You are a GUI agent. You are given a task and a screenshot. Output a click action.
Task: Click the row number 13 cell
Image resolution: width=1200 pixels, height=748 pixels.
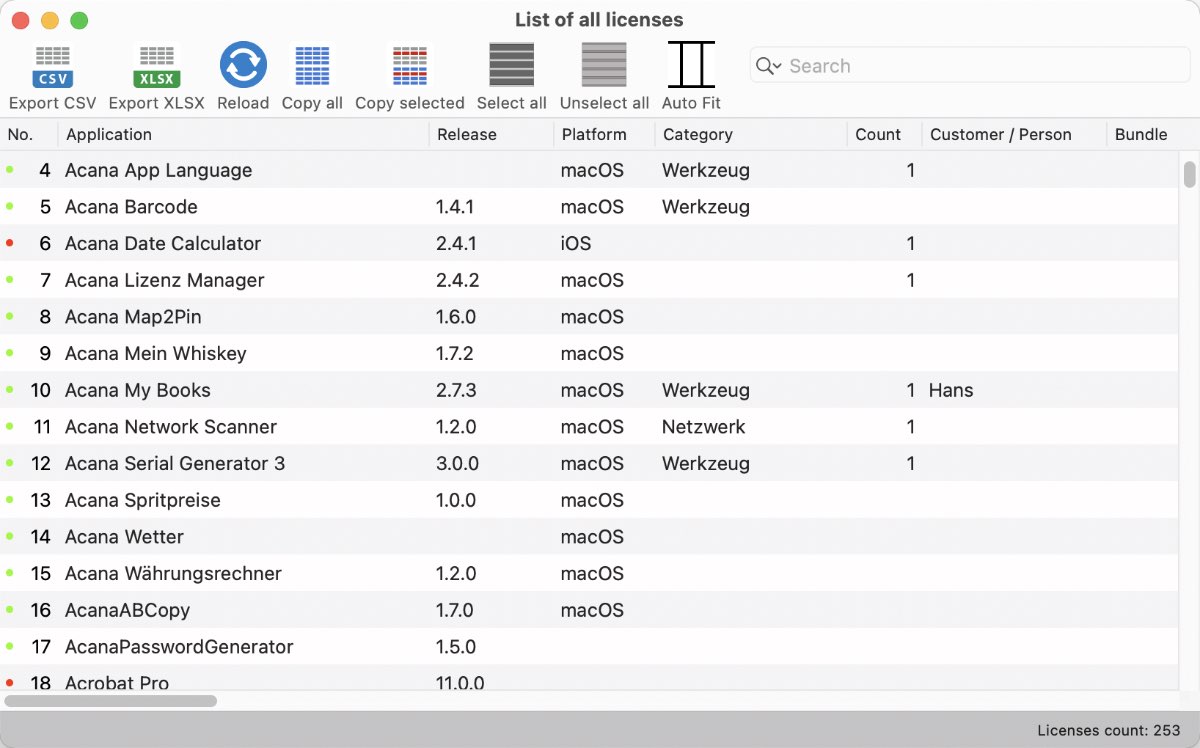click(x=41, y=500)
